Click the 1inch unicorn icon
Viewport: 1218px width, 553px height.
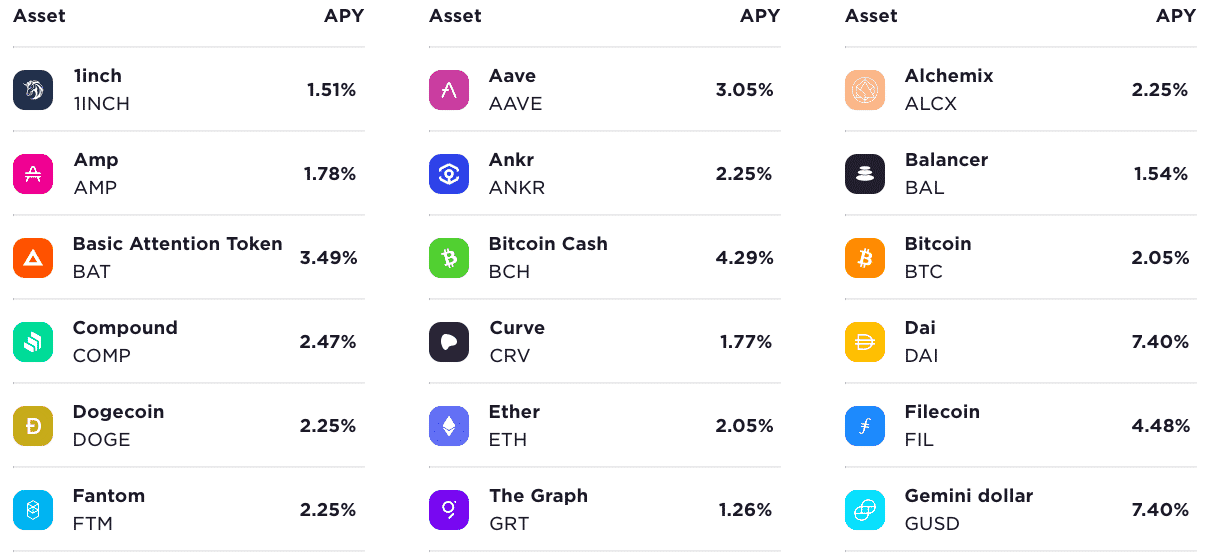(33, 90)
